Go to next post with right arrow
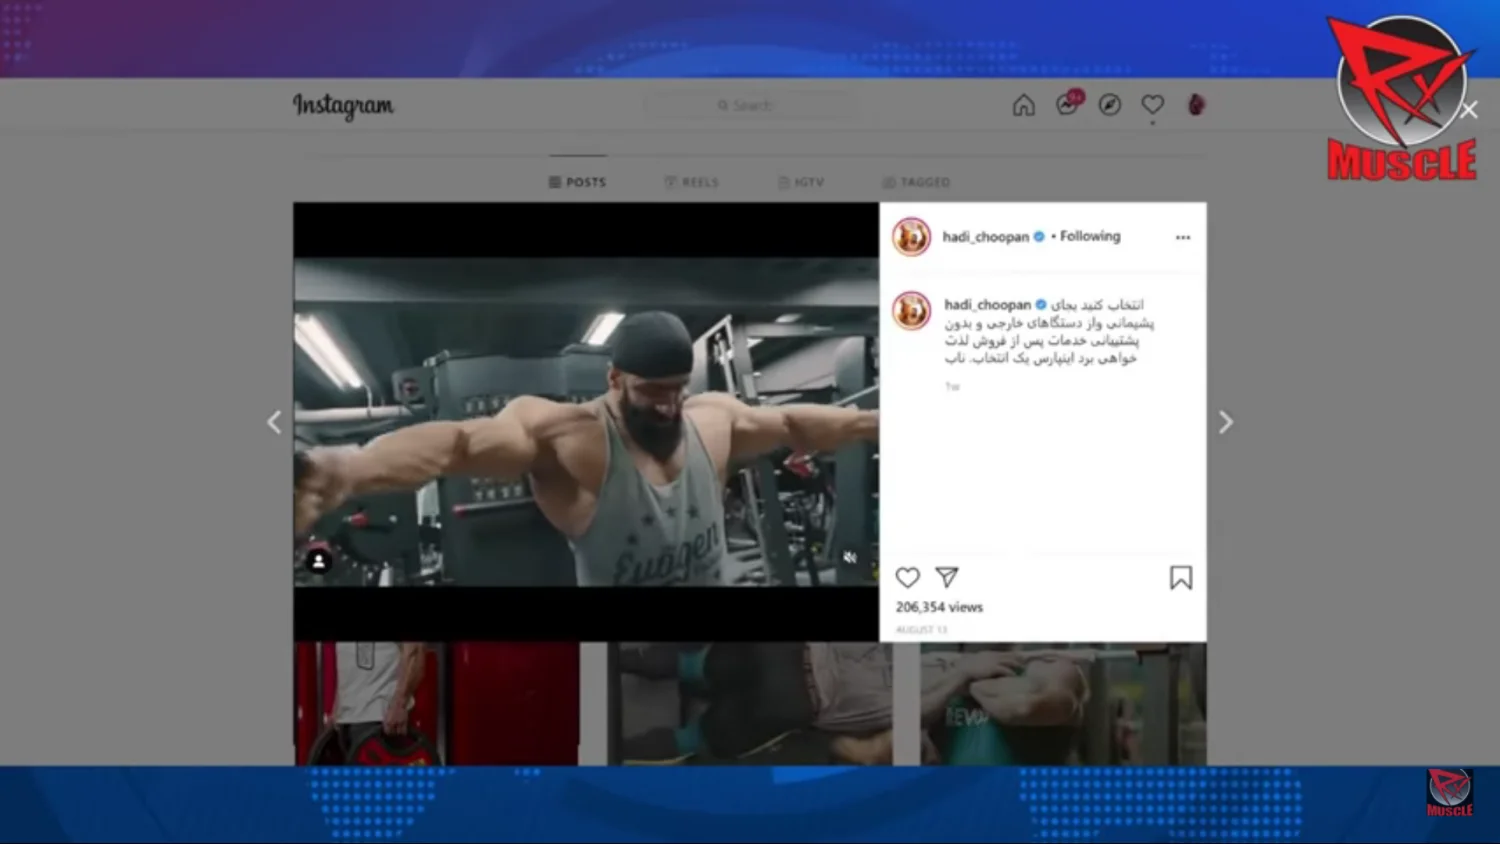This screenshot has height=844, width=1500. click(x=1225, y=423)
